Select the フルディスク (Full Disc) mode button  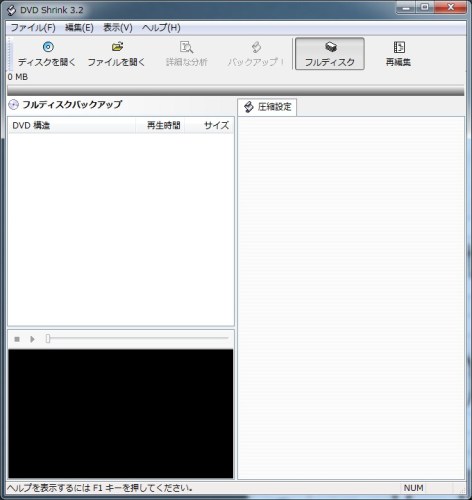(x=330, y=54)
